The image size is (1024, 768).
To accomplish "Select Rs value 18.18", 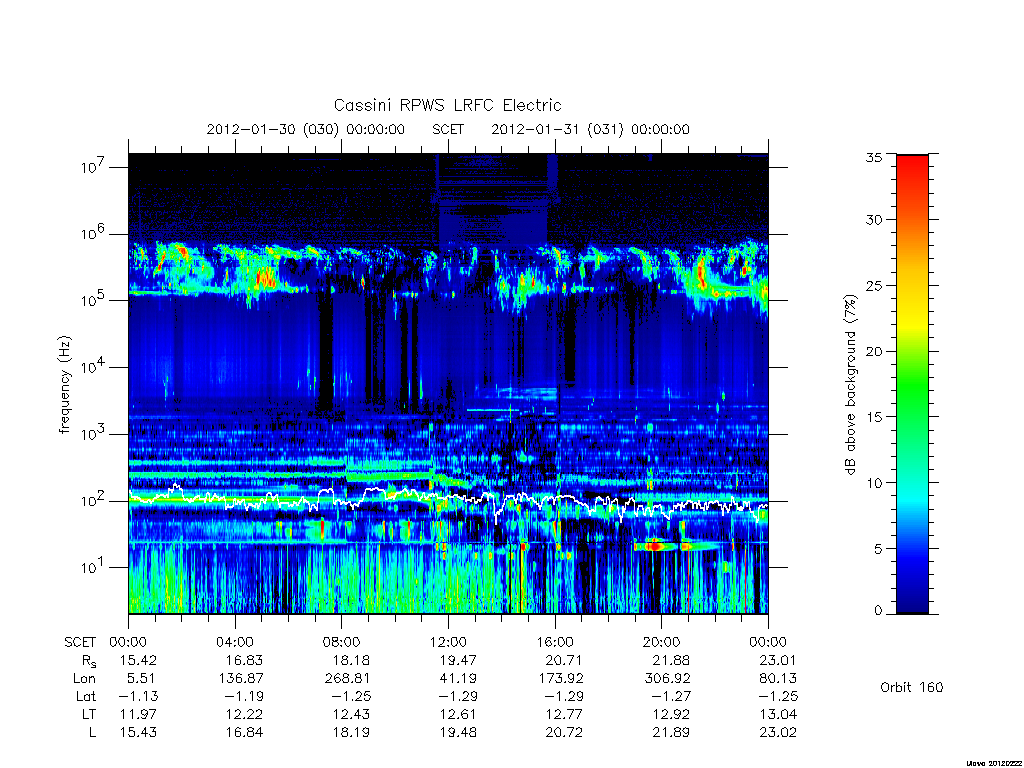I will tap(351, 660).
